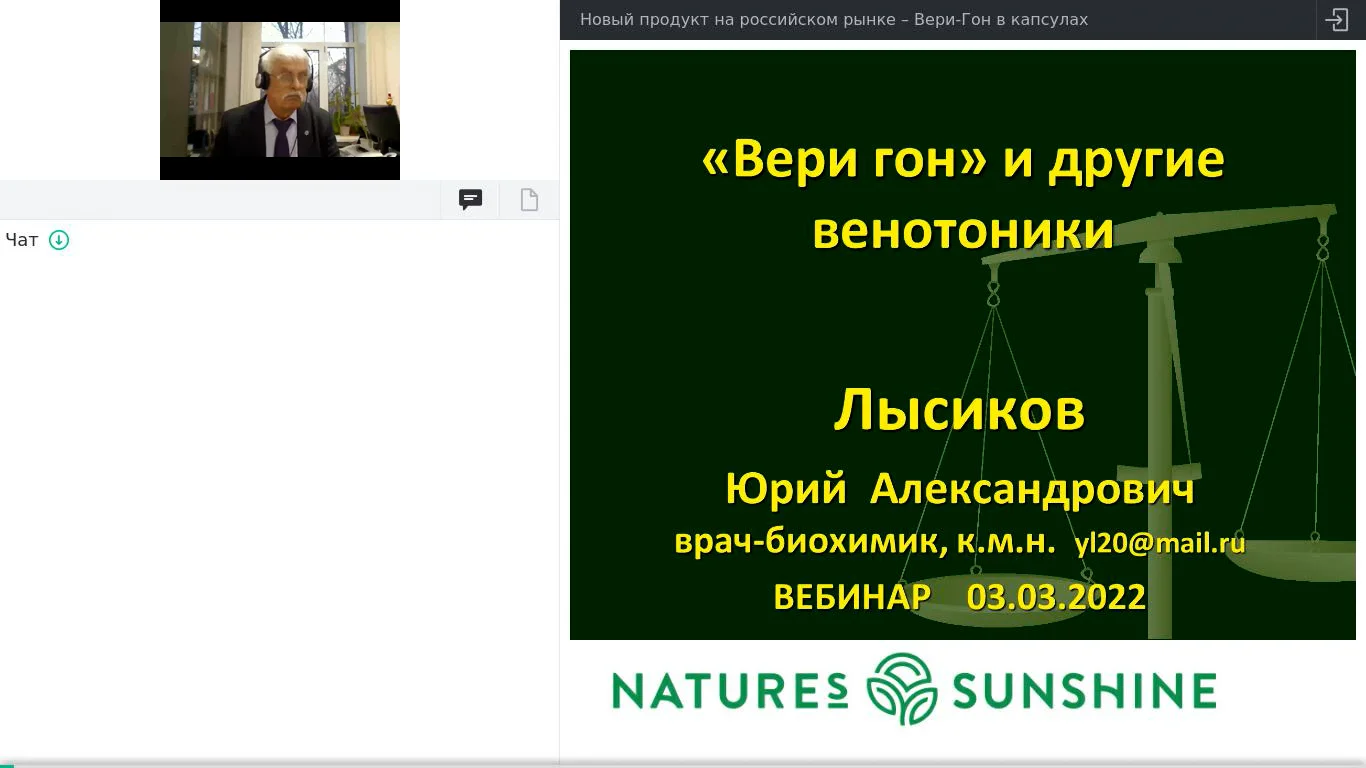The image size is (1366, 768).
Task: Click the green download chat arrow icon
Action: (x=59, y=240)
